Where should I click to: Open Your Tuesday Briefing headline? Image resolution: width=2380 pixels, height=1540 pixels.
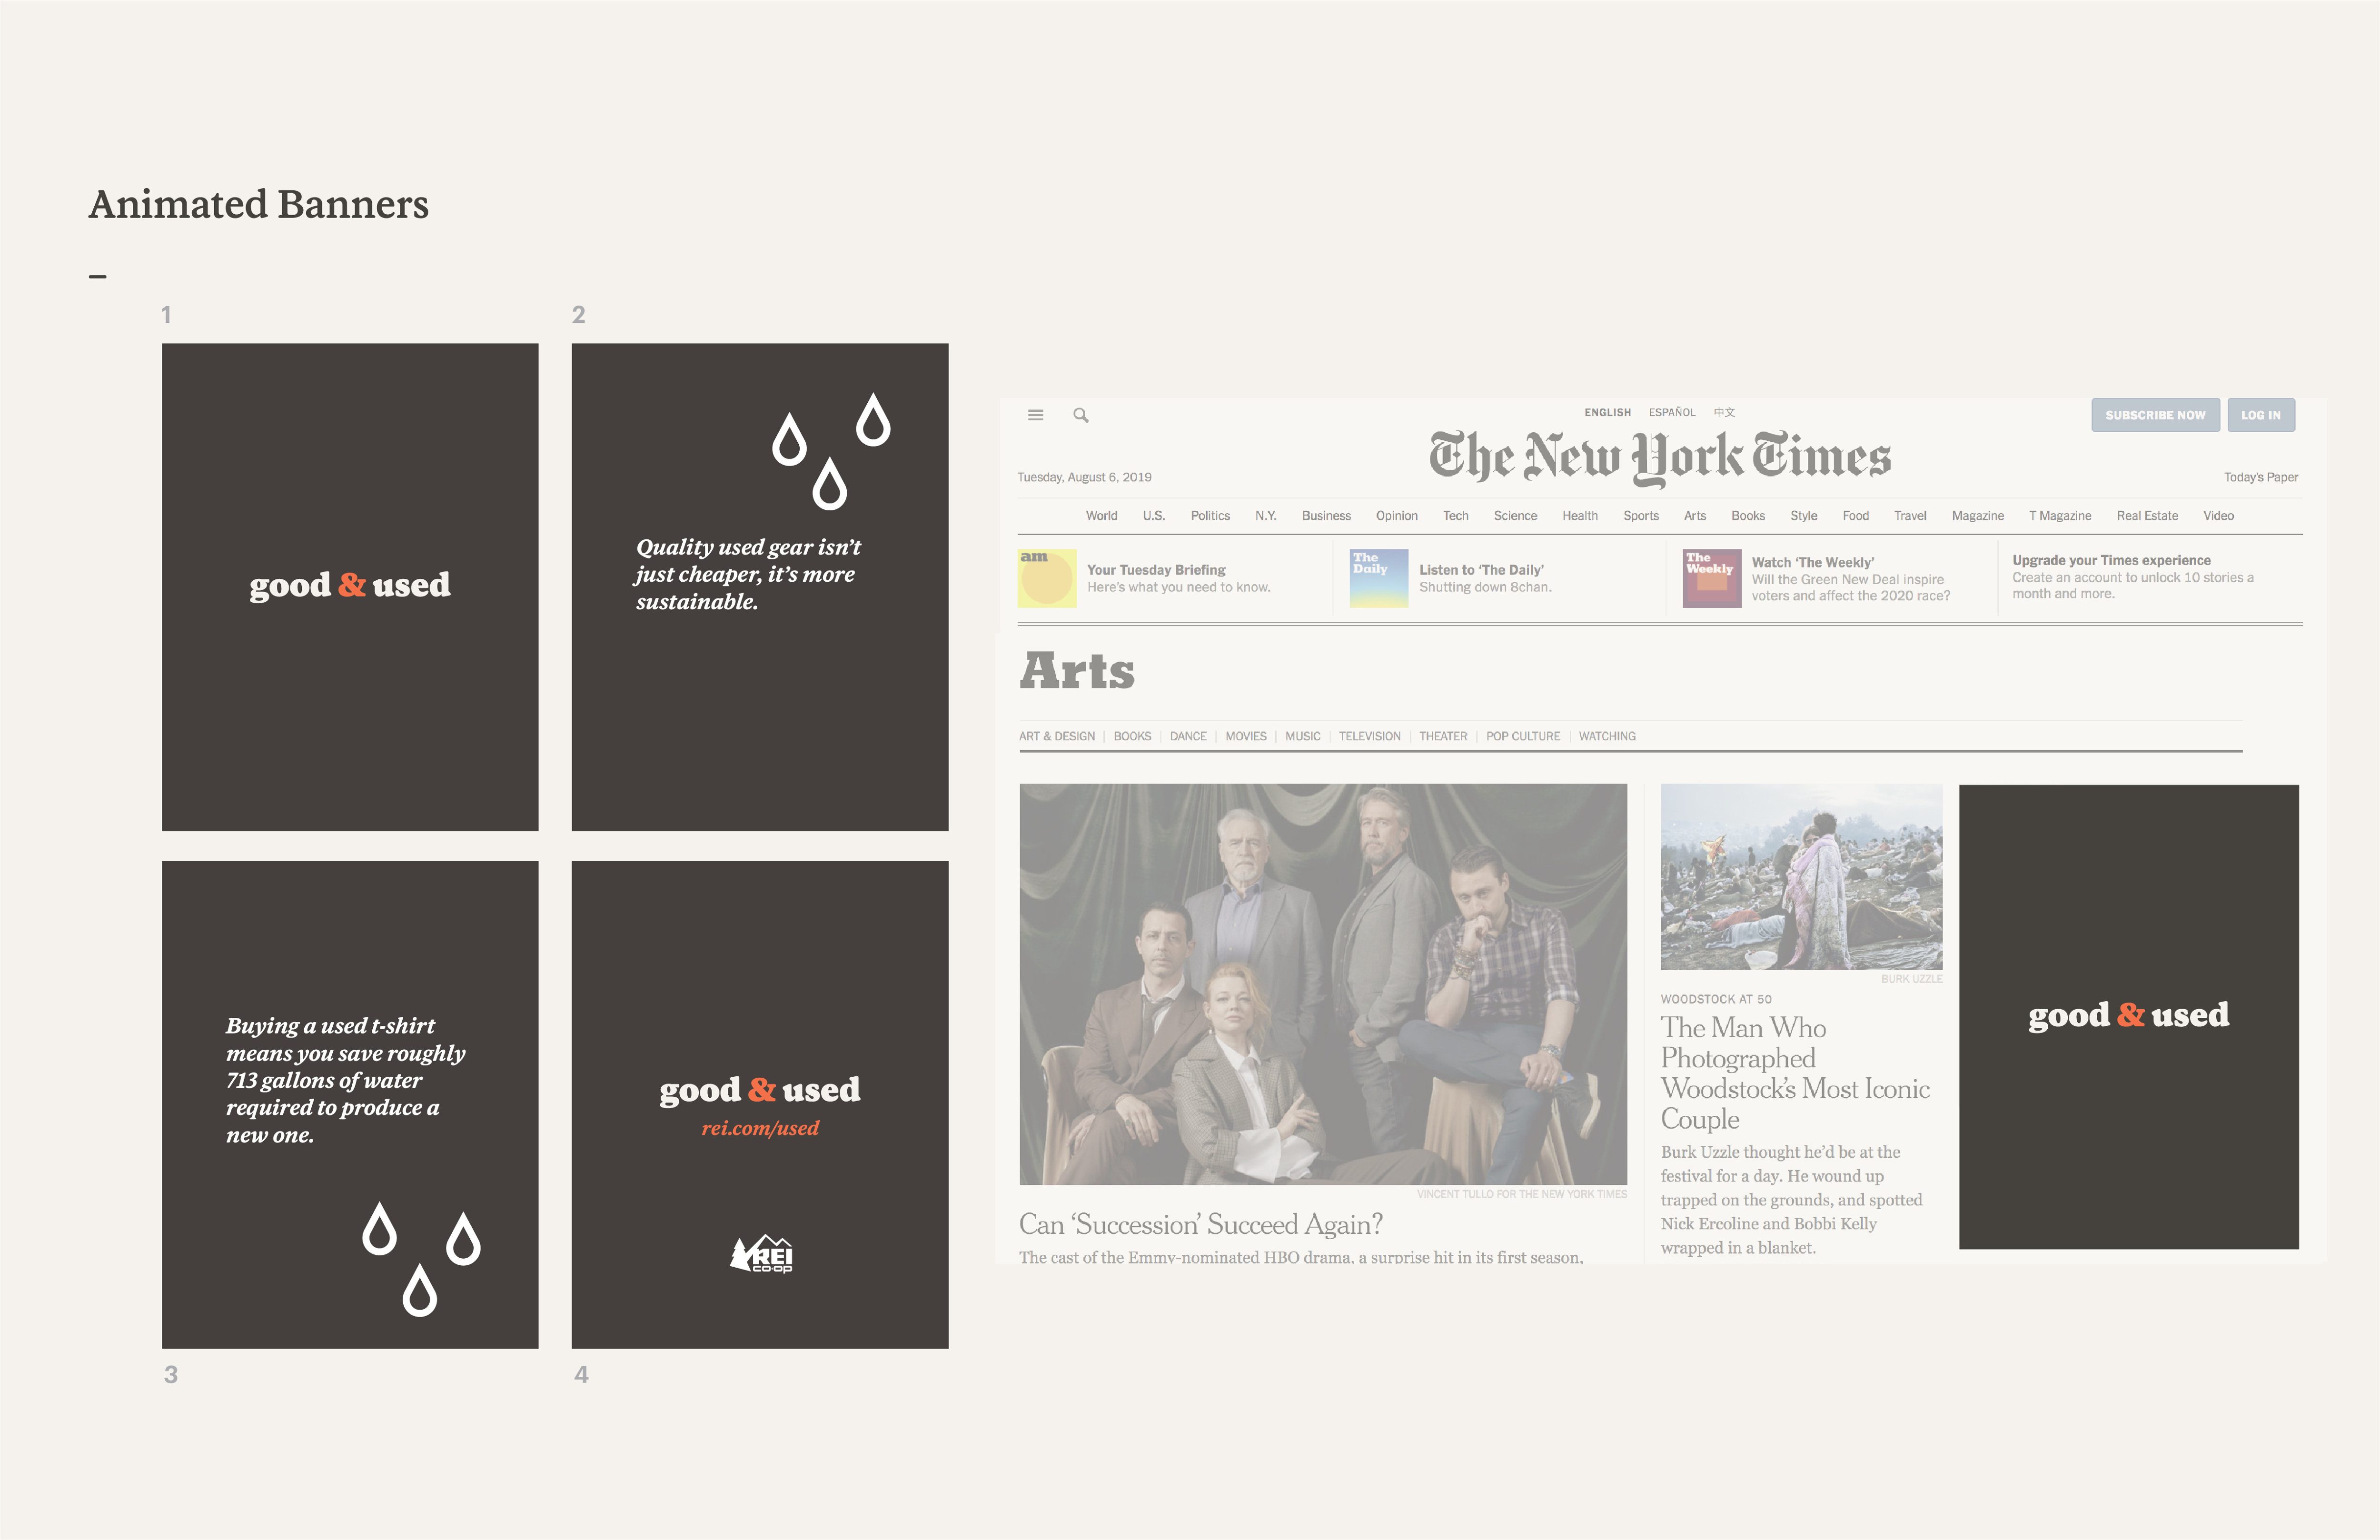pos(1156,570)
